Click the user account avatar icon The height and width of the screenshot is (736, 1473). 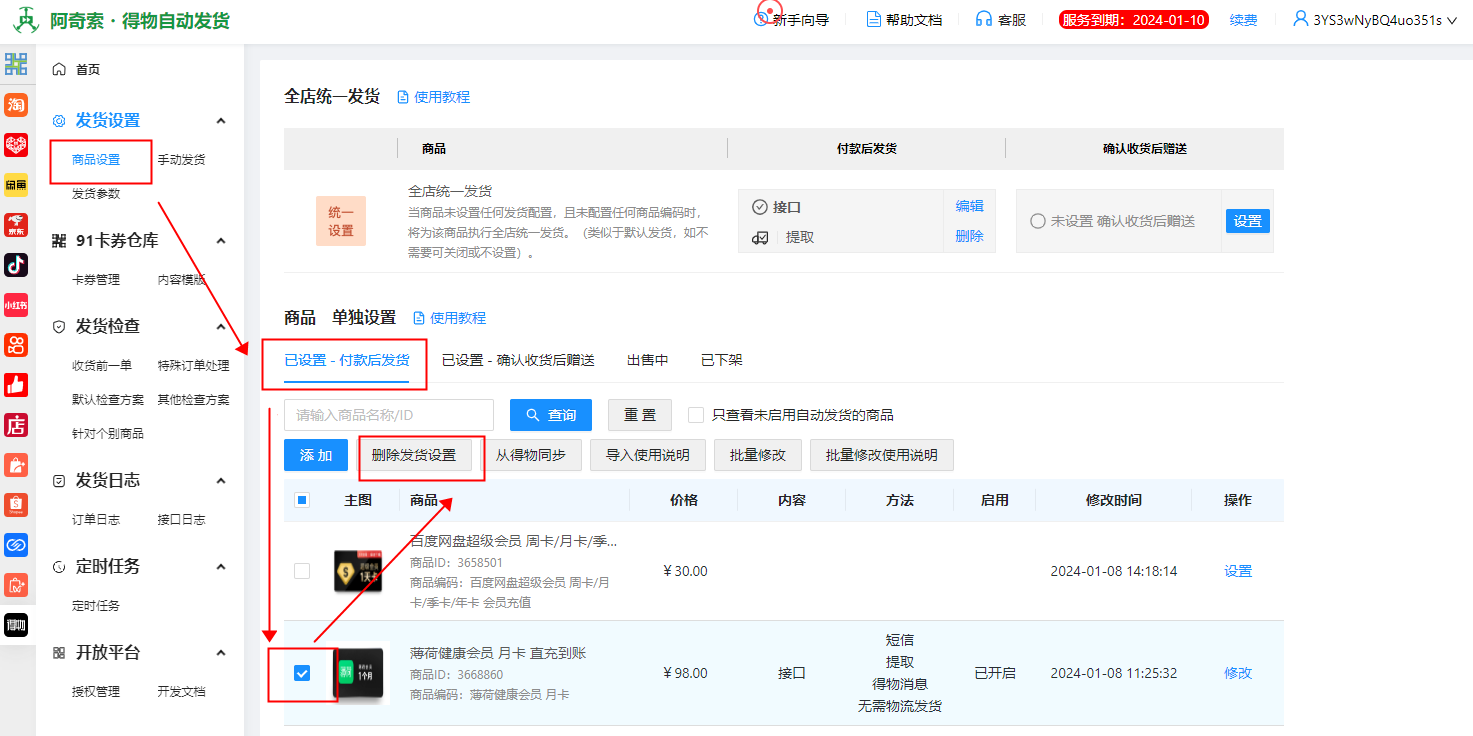[1301, 18]
